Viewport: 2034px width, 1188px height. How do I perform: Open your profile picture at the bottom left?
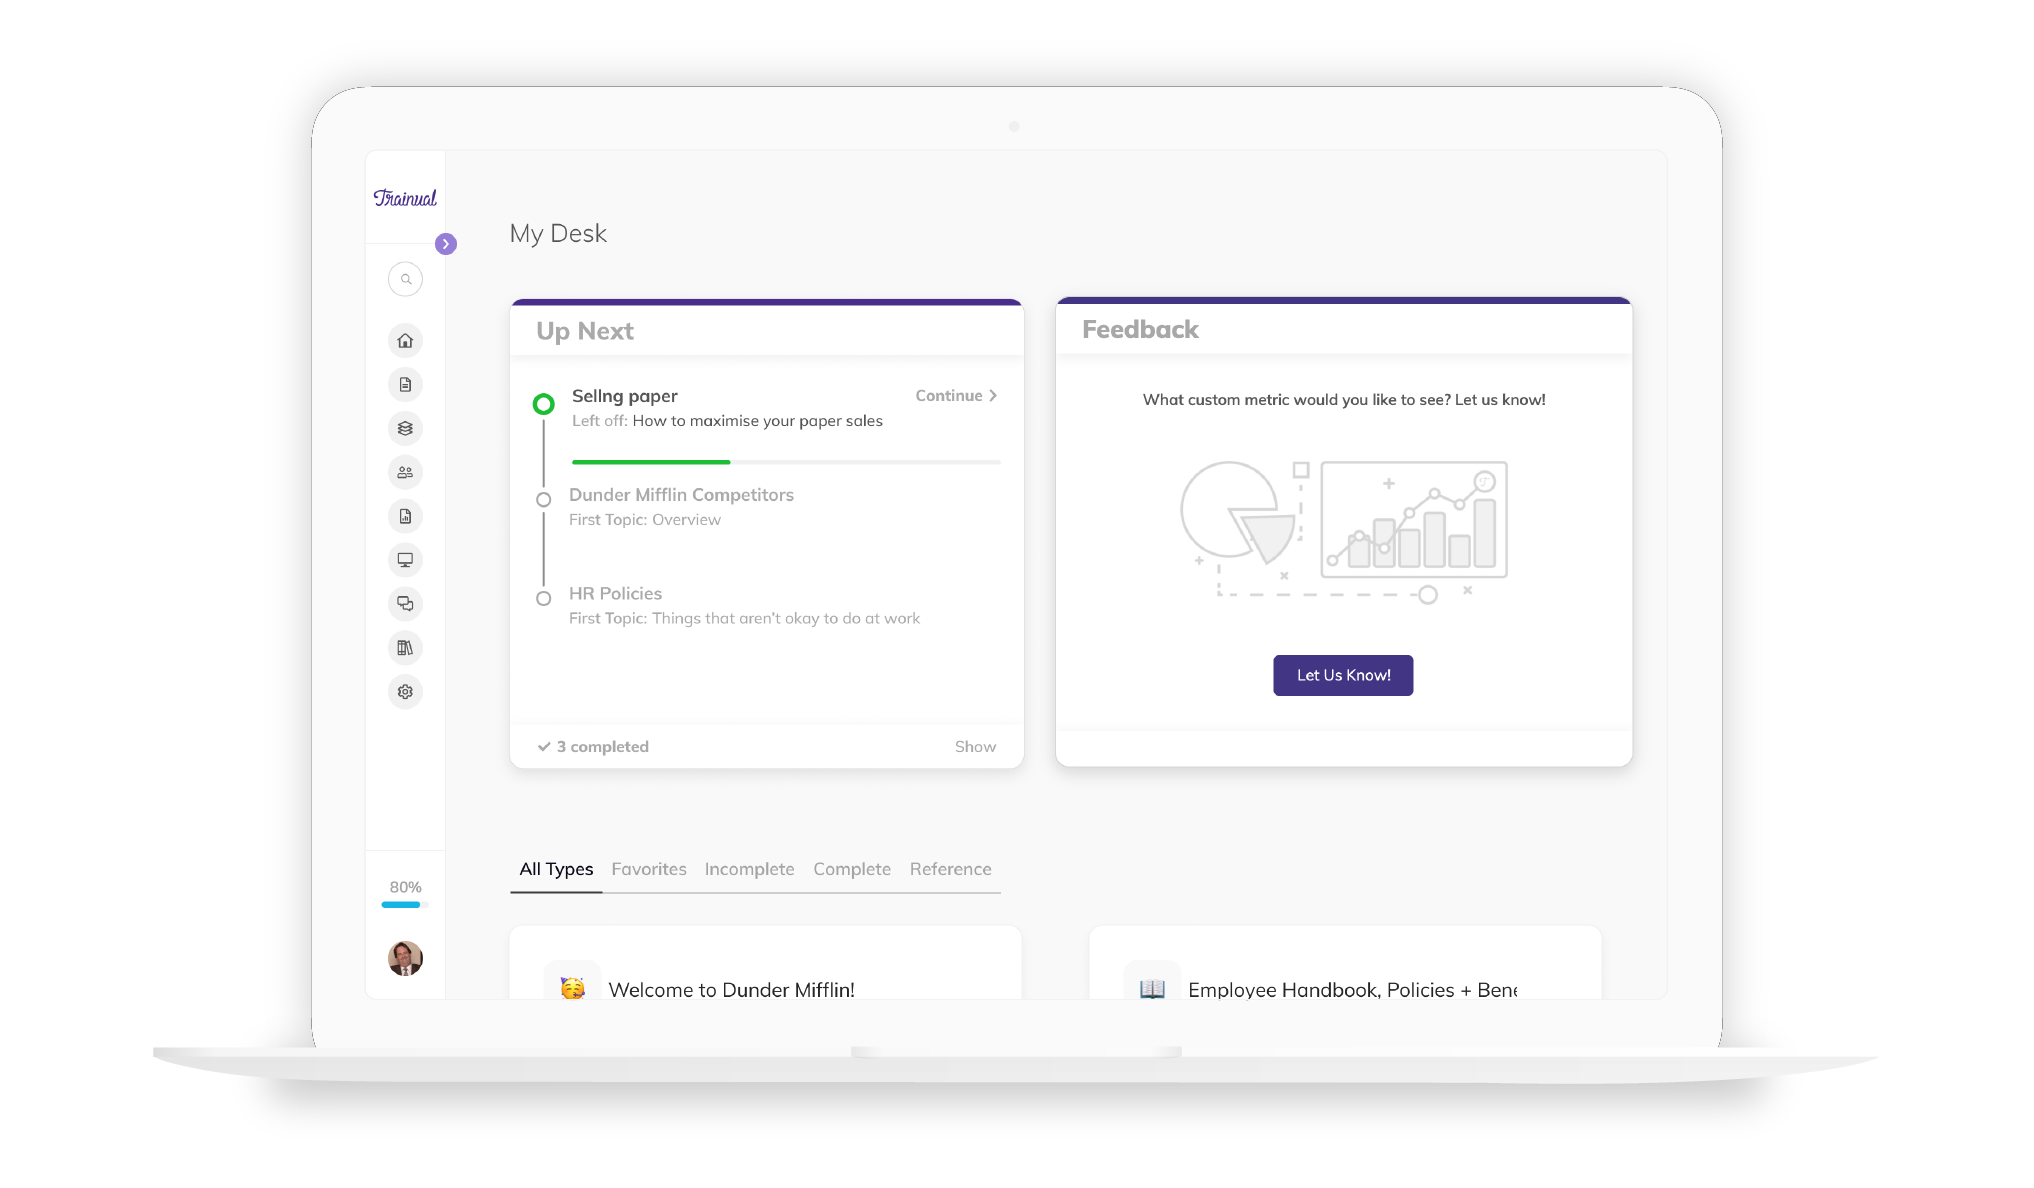click(x=404, y=958)
